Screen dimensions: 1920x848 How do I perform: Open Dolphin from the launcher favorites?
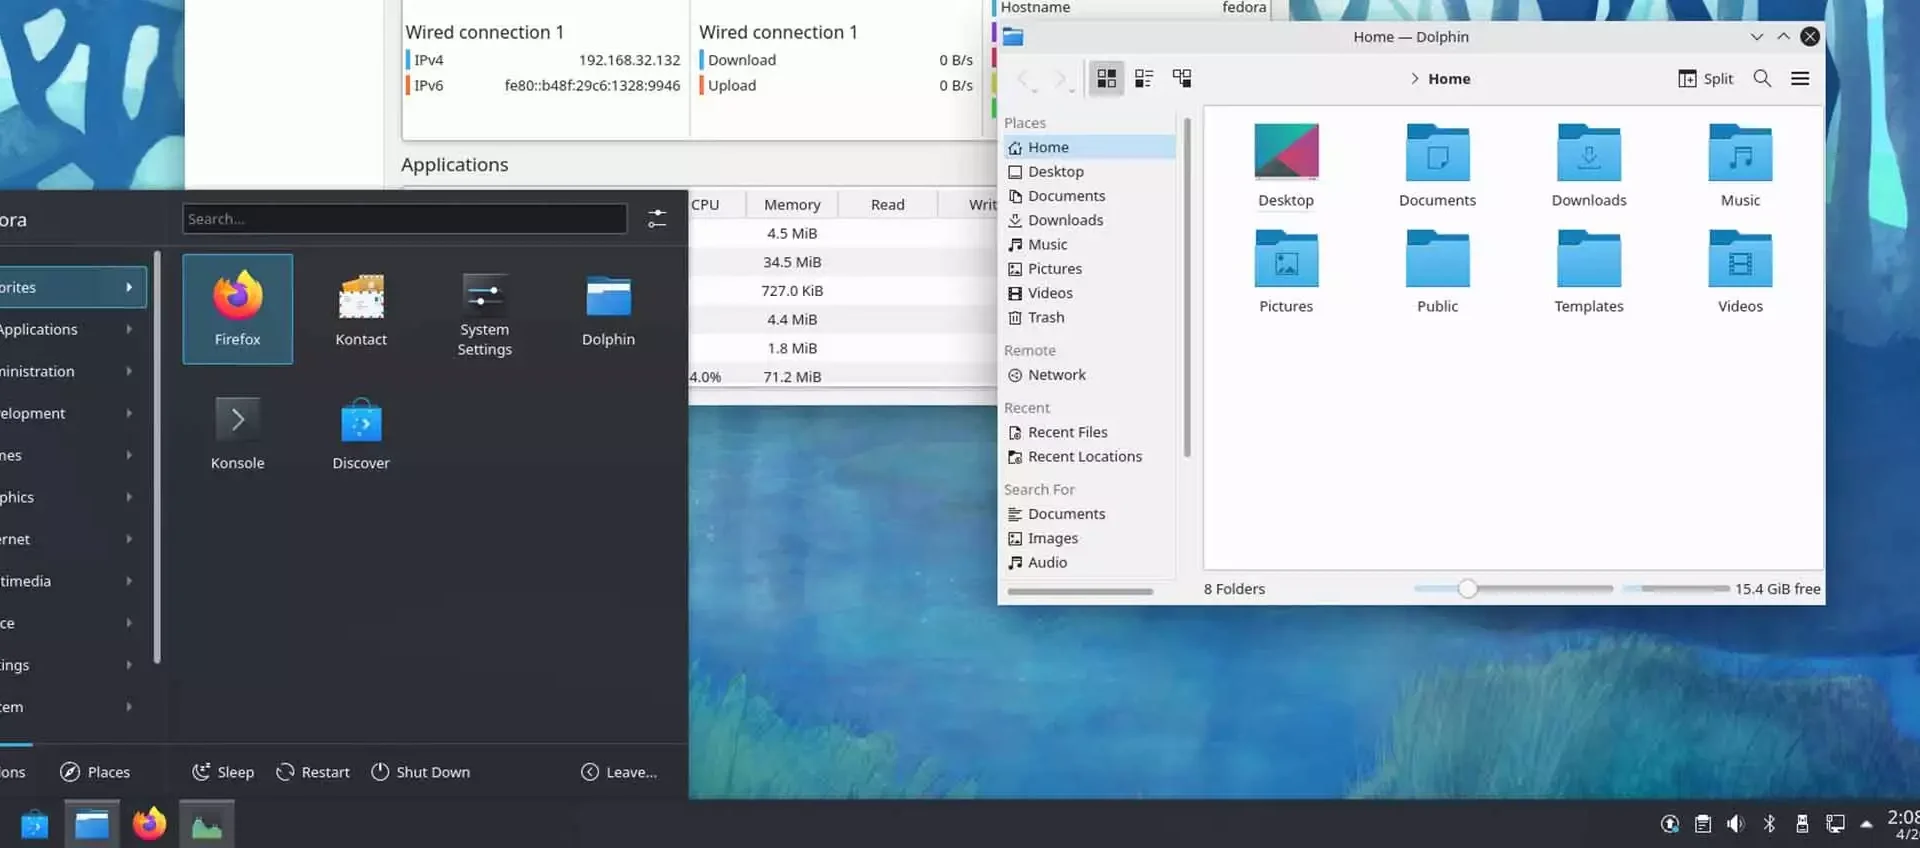click(x=608, y=309)
